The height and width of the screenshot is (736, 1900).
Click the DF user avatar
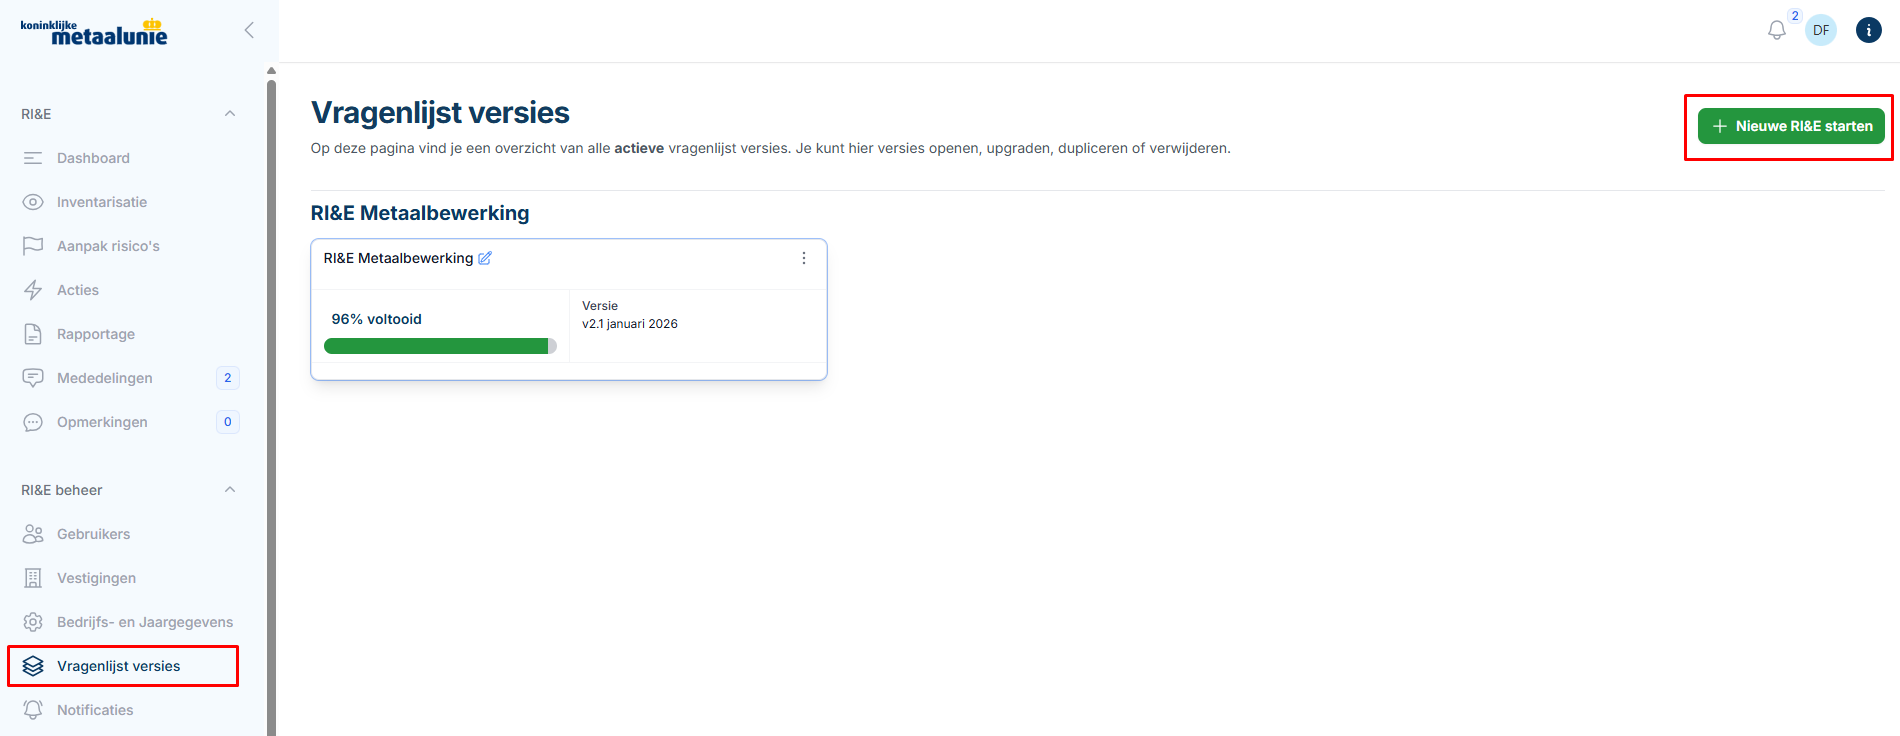pyautogui.click(x=1821, y=30)
